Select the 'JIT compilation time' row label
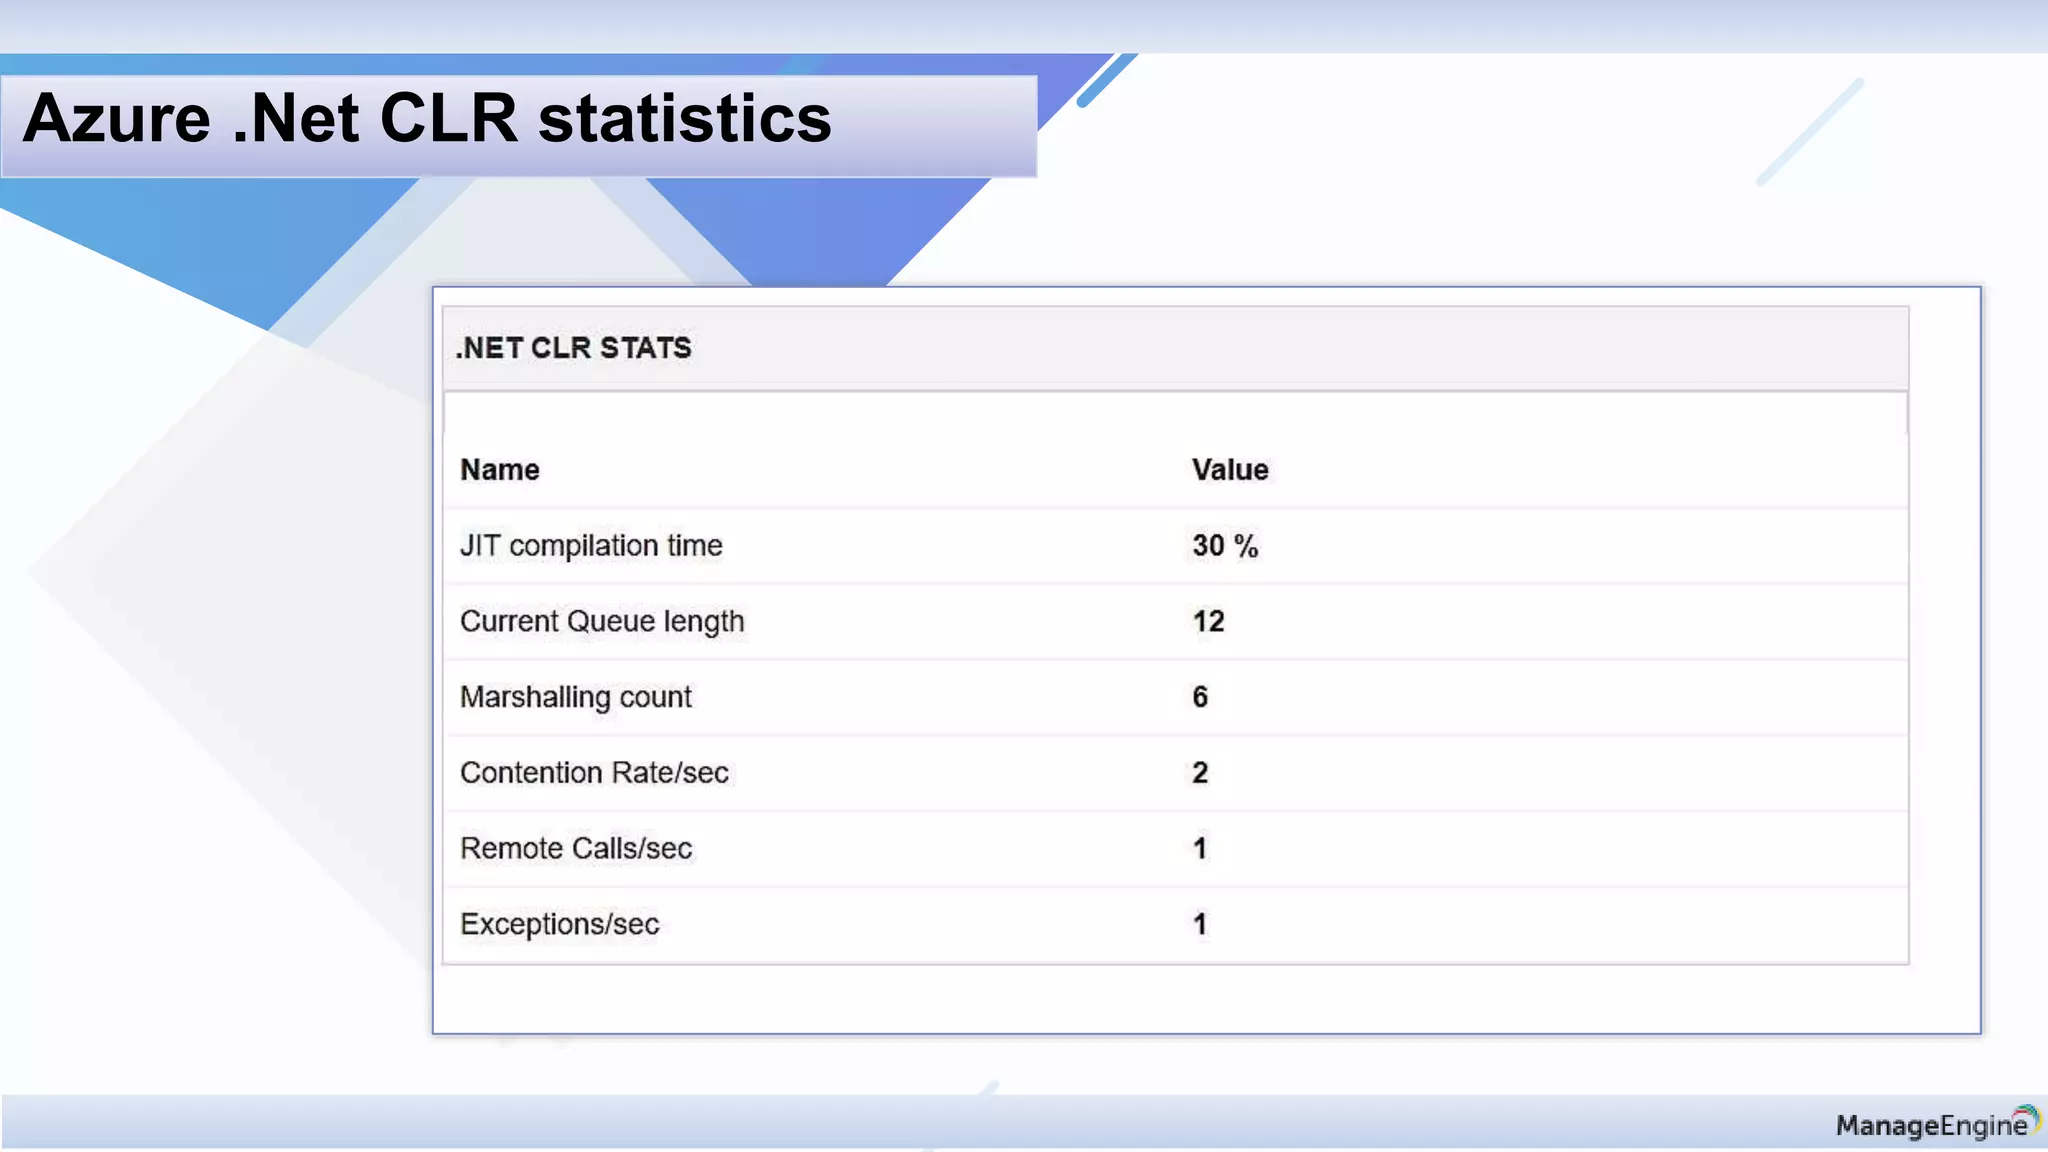Image resolution: width=2048 pixels, height=1152 pixels. pos(591,546)
